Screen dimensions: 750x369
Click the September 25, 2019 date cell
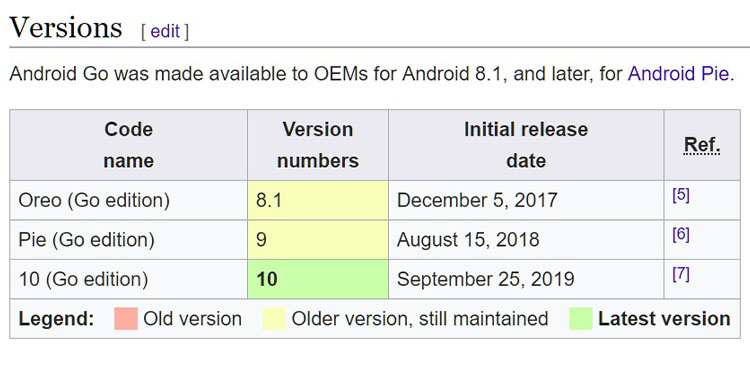526,279
